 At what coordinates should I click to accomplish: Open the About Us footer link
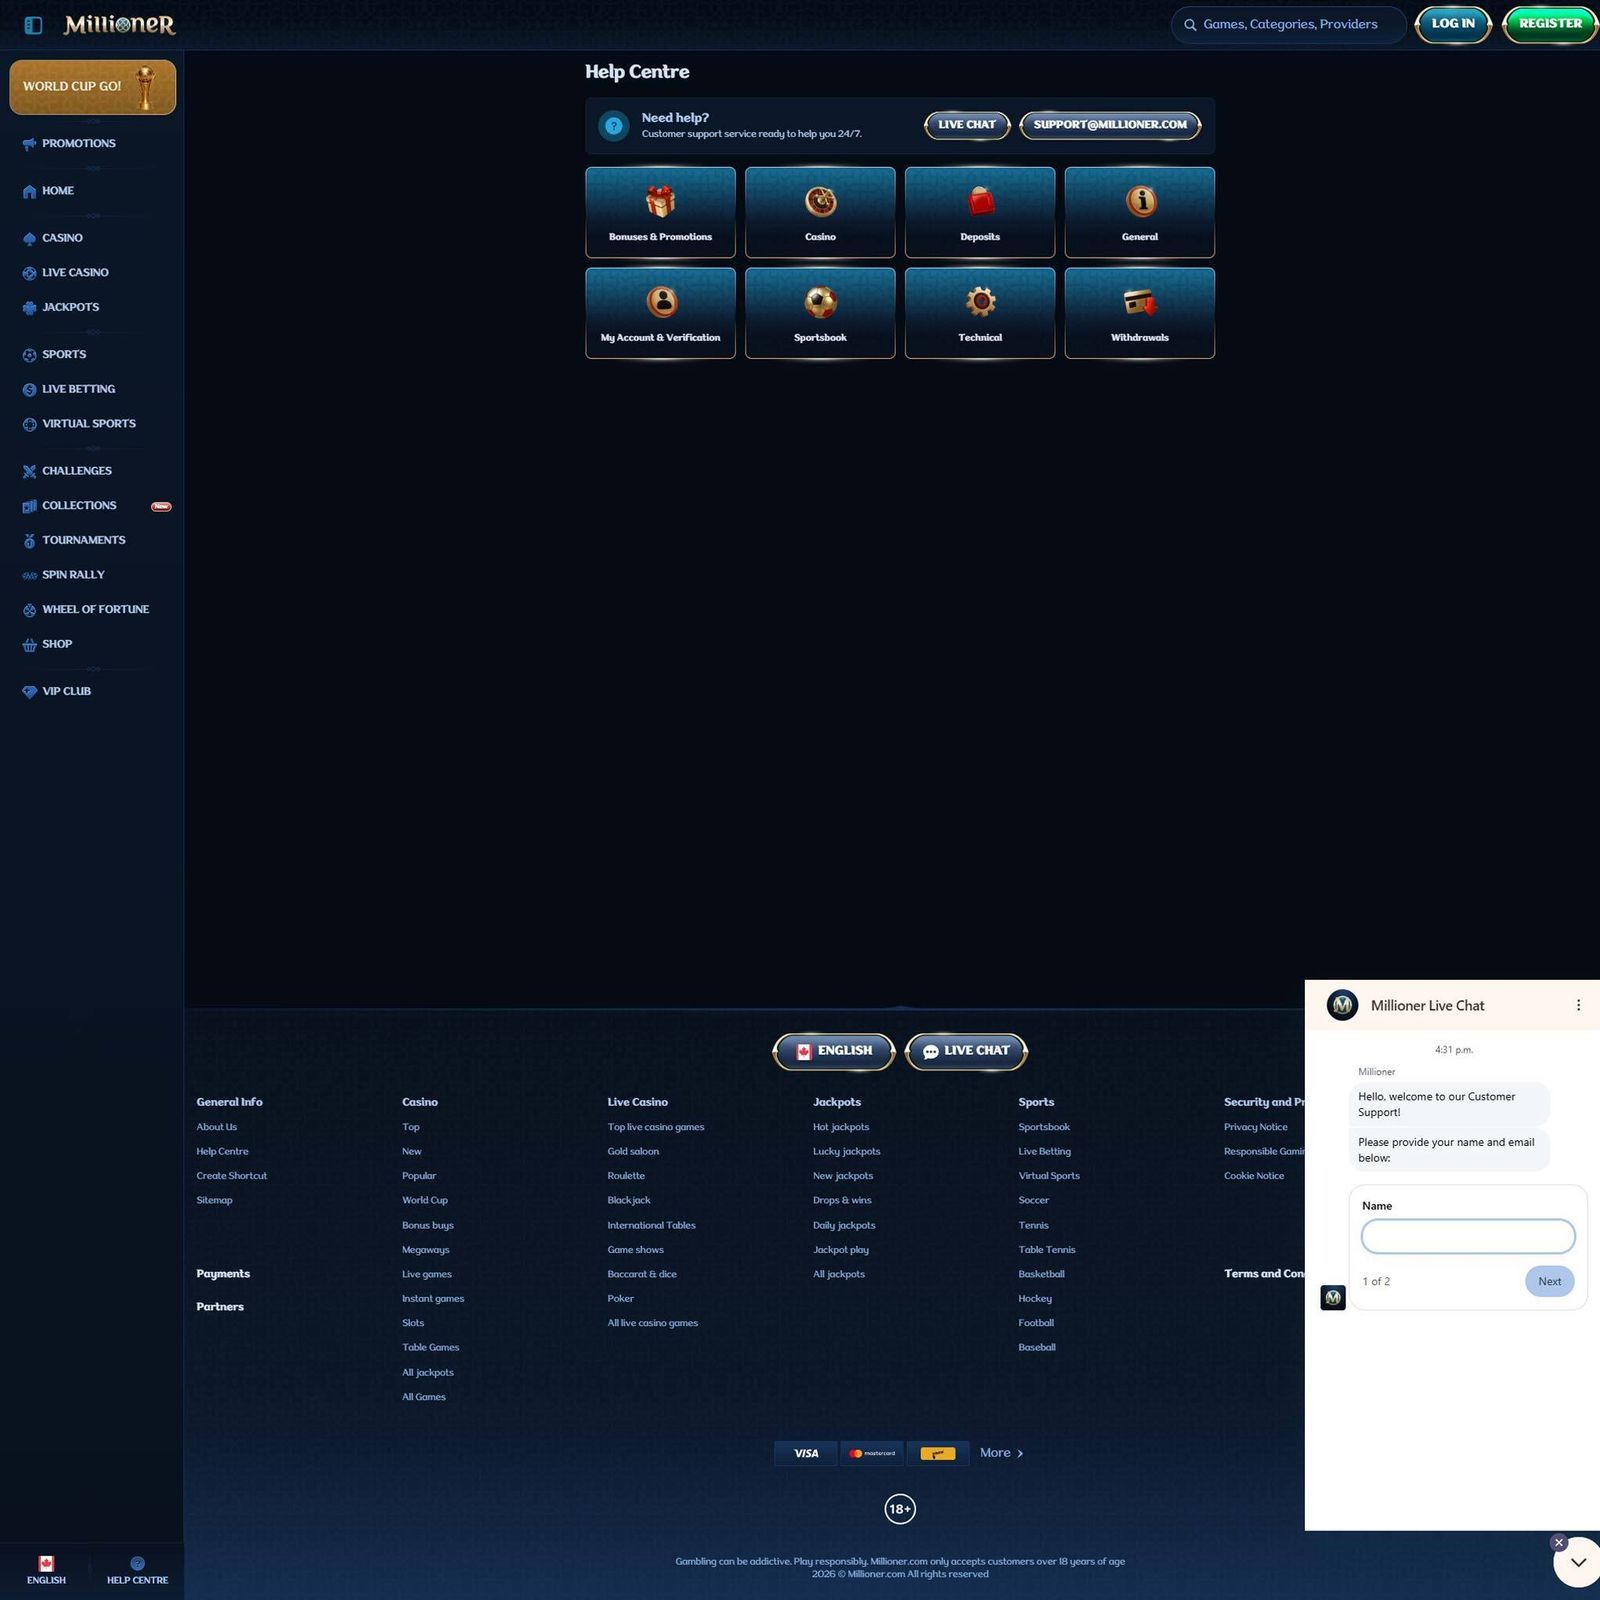click(217, 1127)
